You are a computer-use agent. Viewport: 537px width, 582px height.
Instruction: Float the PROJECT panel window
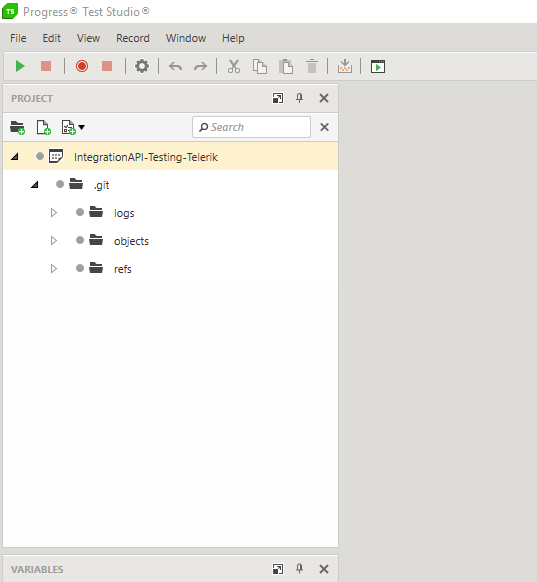point(278,98)
